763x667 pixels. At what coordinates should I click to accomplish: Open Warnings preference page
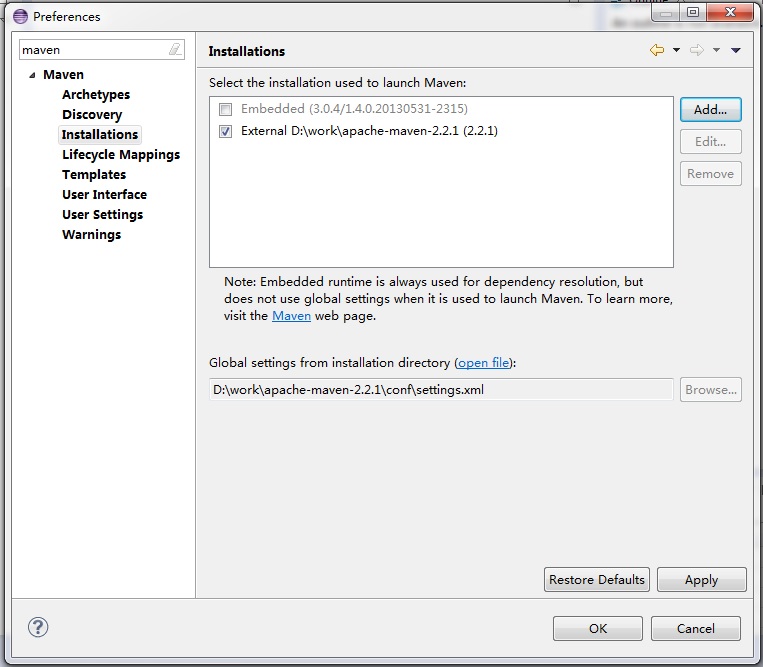coord(91,234)
